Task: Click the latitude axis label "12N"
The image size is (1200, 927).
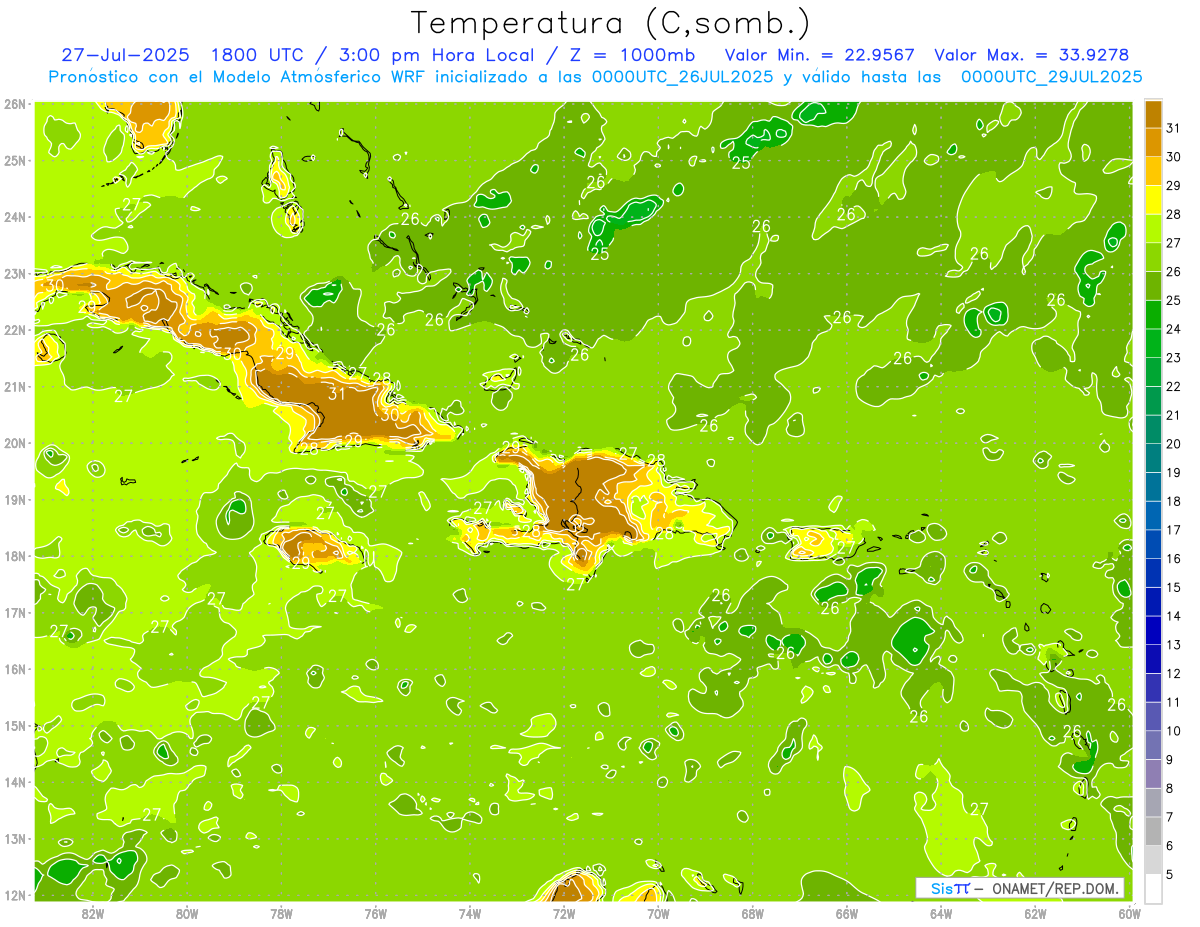Action: (14, 895)
